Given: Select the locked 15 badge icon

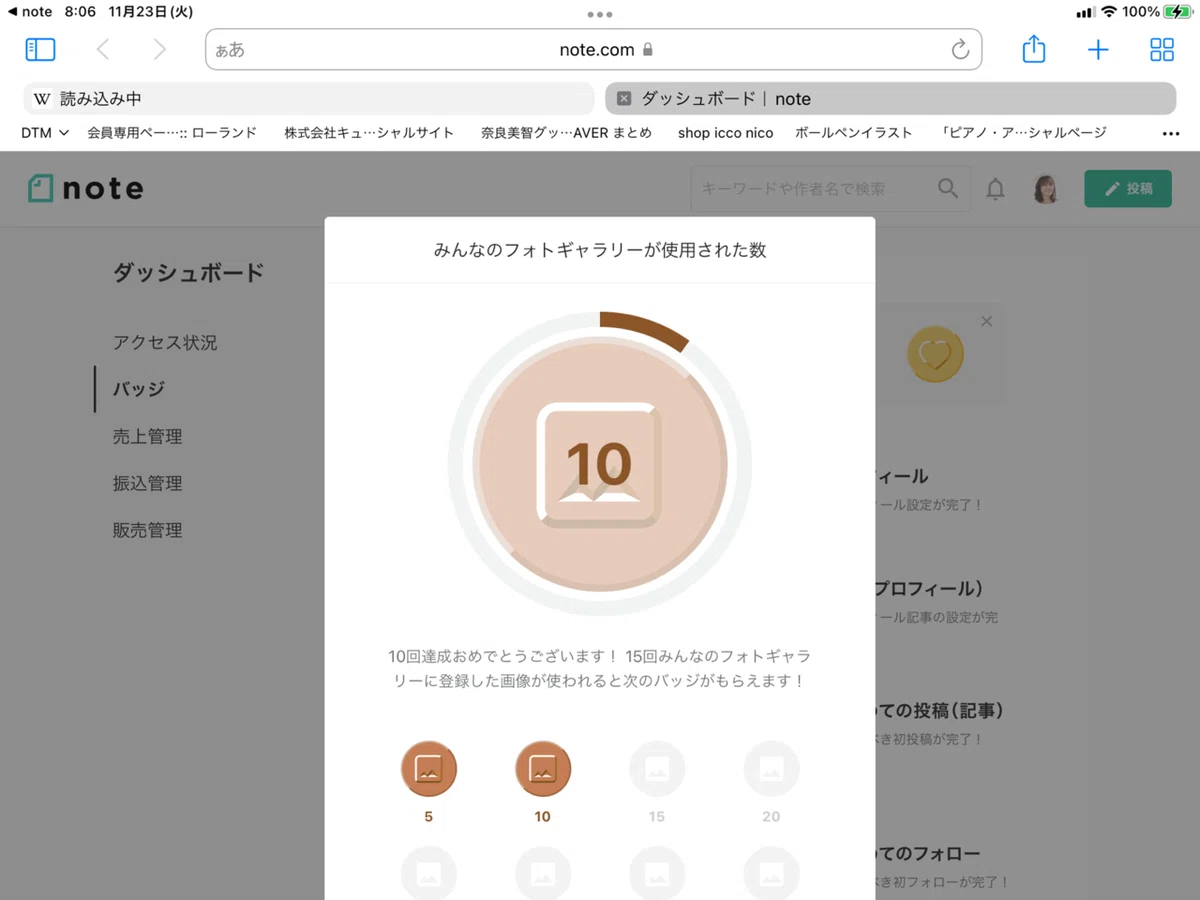Looking at the screenshot, I should [656, 769].
